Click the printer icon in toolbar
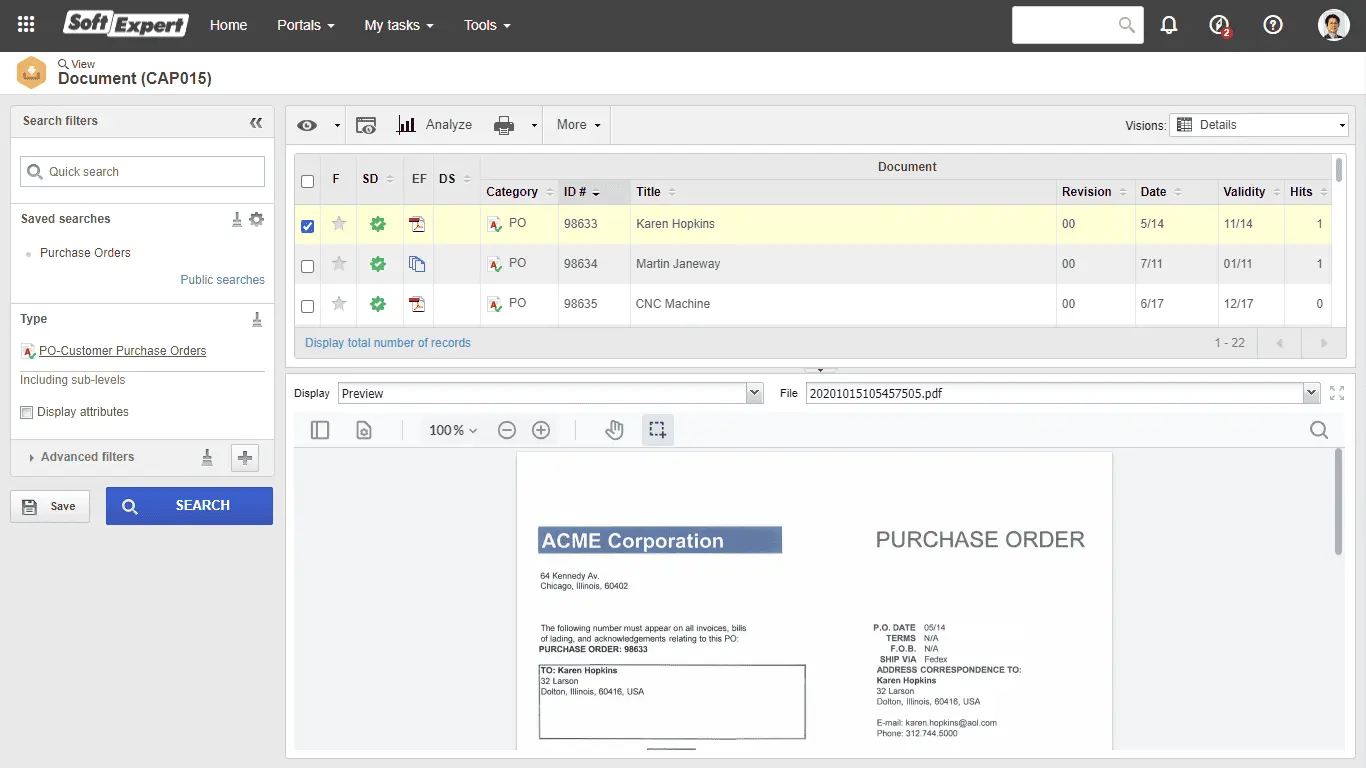 [504, 125]
